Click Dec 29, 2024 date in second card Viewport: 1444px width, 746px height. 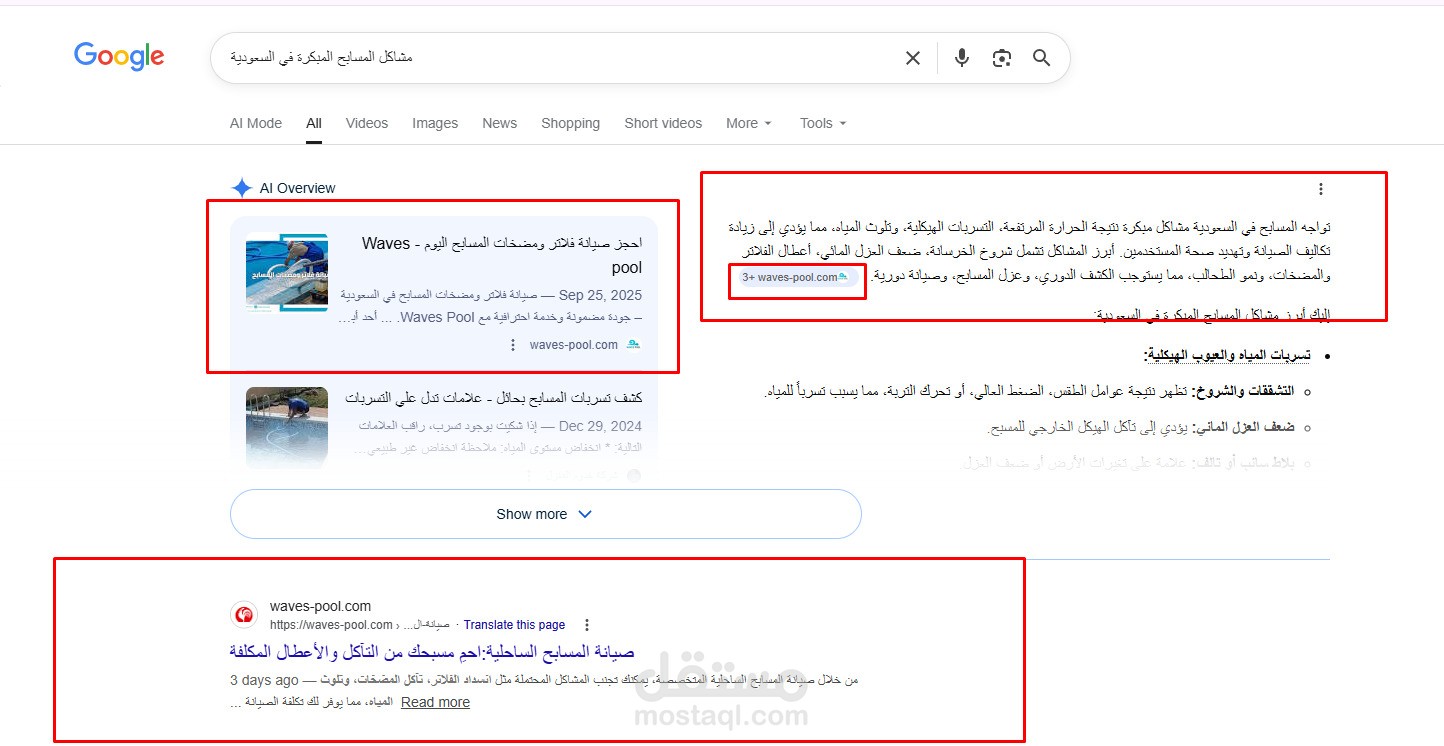(600, 425)
